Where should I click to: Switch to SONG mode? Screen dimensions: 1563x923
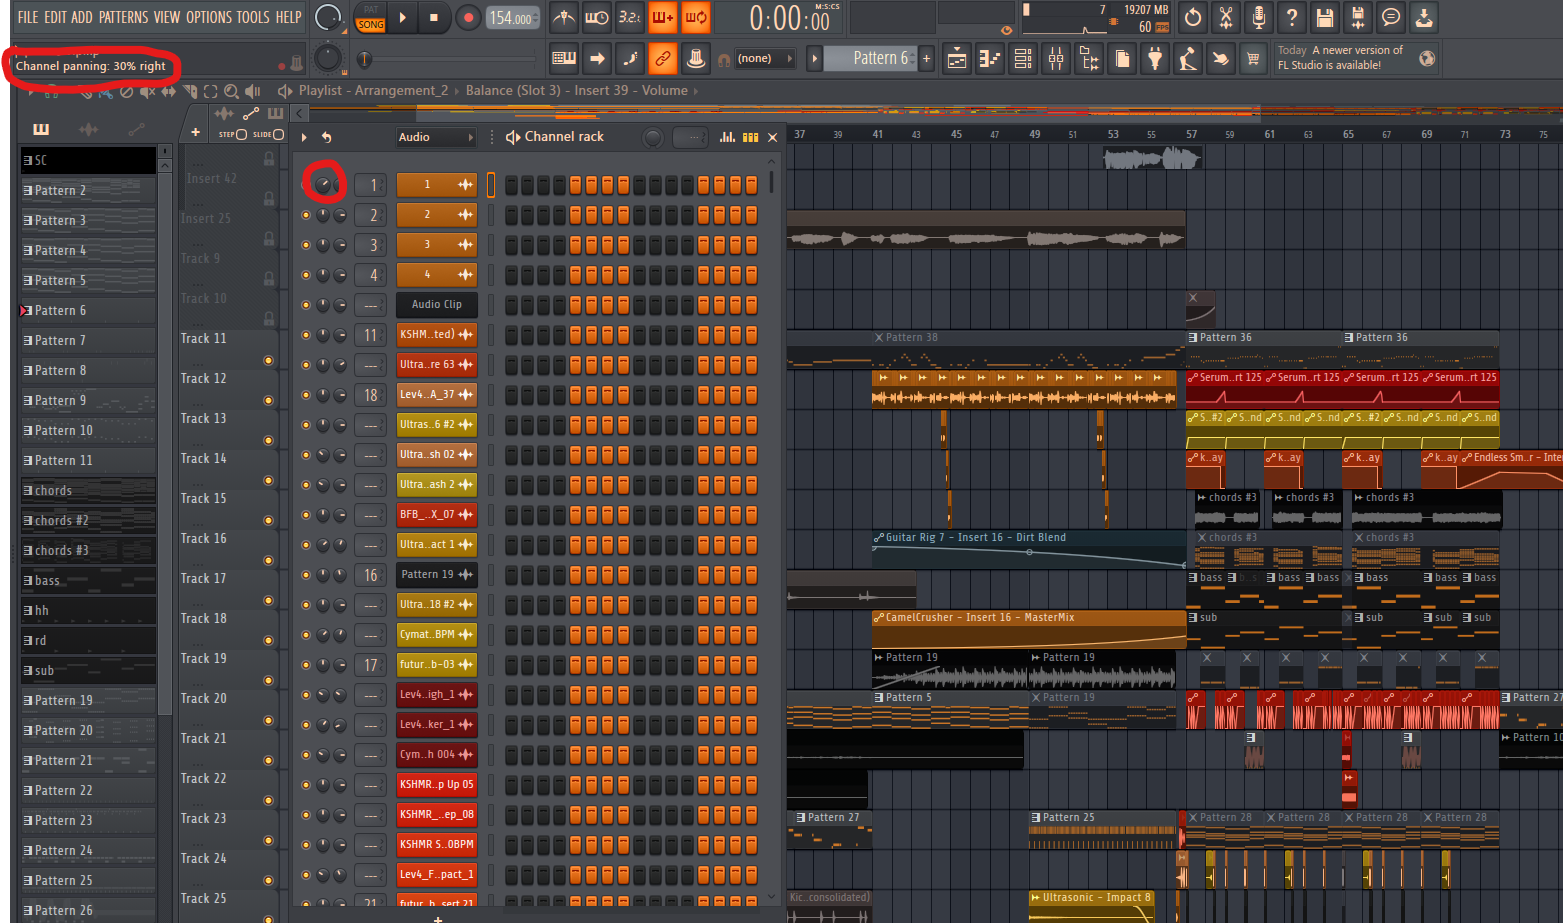pos(371,24)
